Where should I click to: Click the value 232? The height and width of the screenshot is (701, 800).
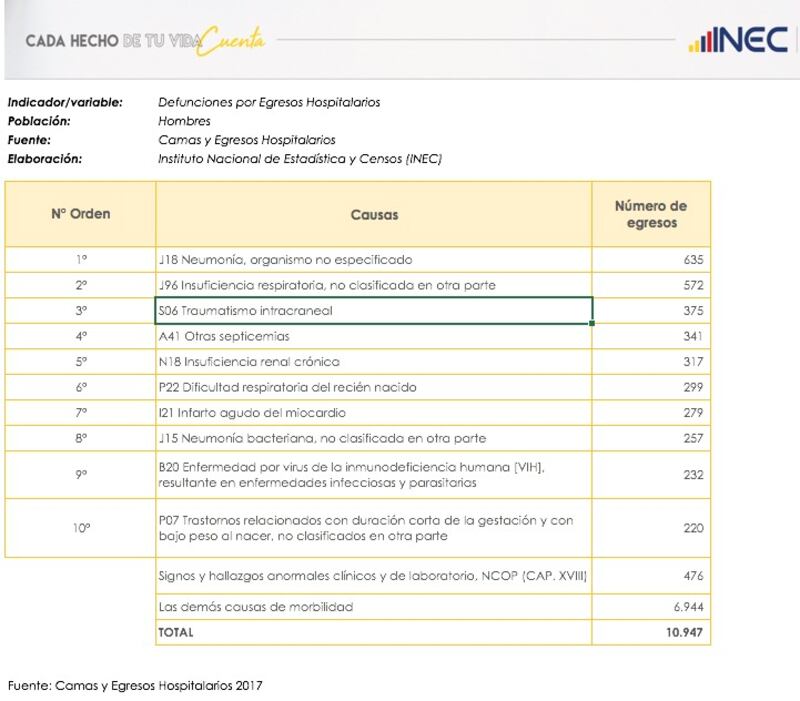pyautogui.click(x=693, y=475)
